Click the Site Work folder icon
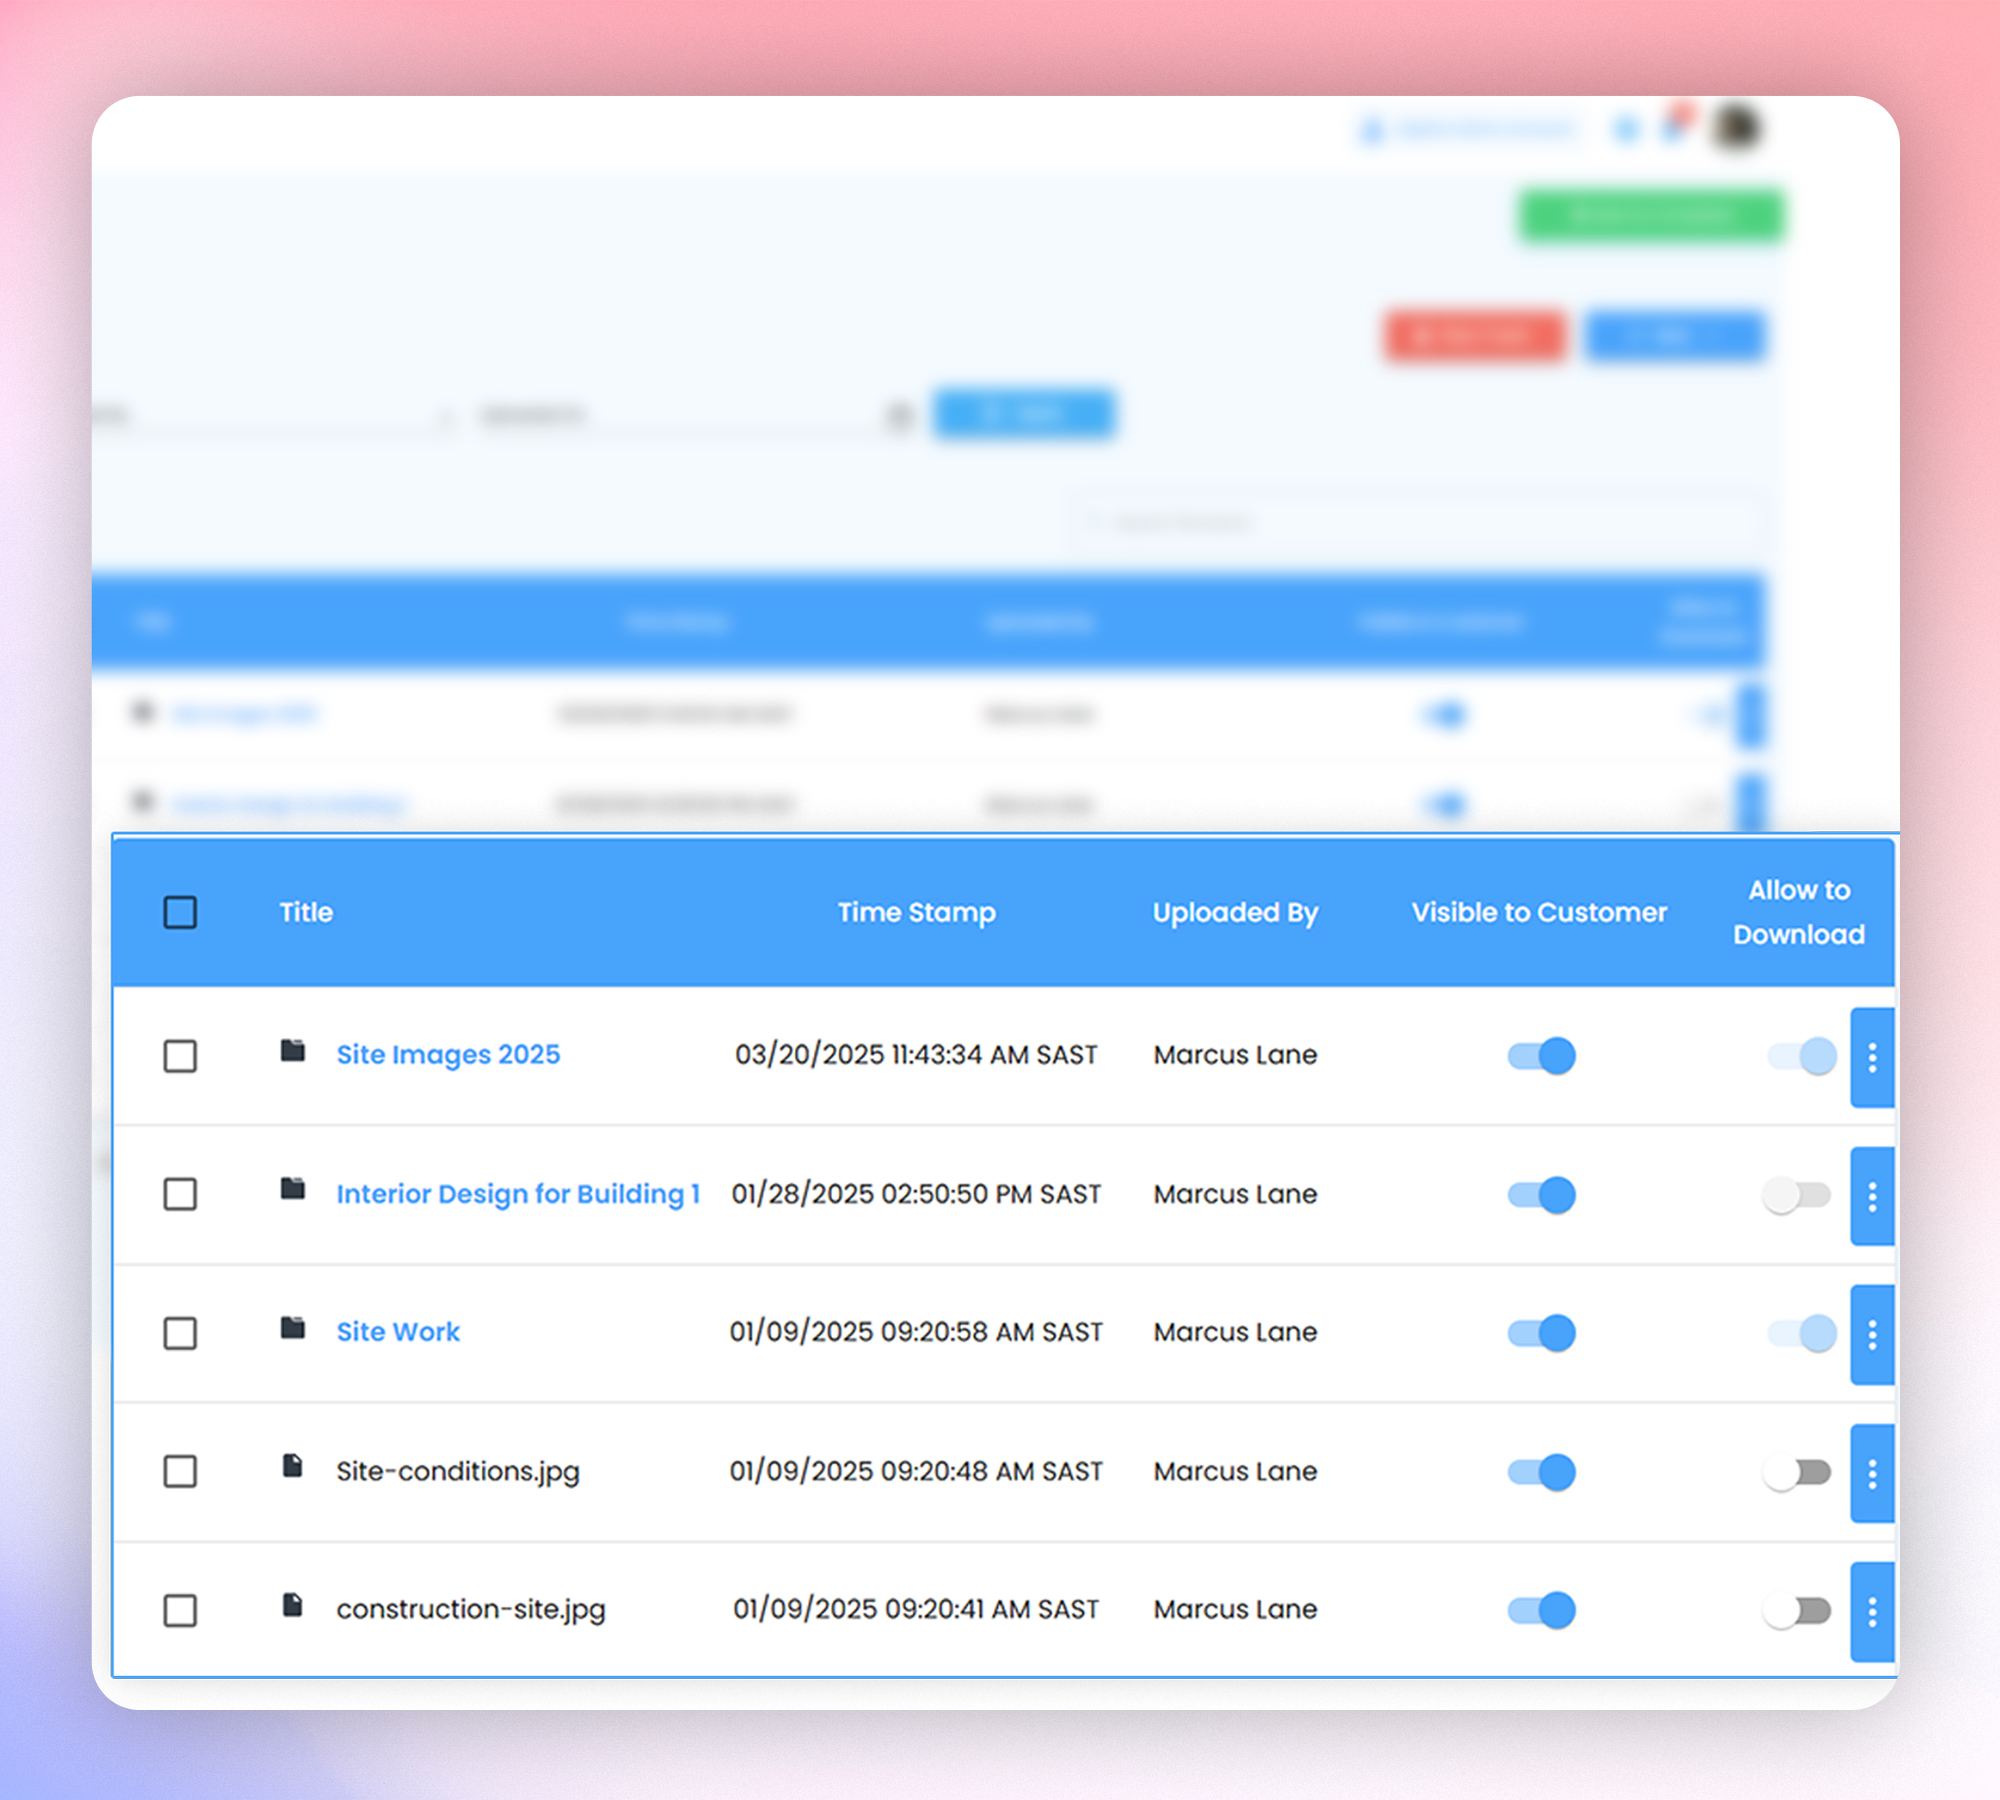 293,1328
